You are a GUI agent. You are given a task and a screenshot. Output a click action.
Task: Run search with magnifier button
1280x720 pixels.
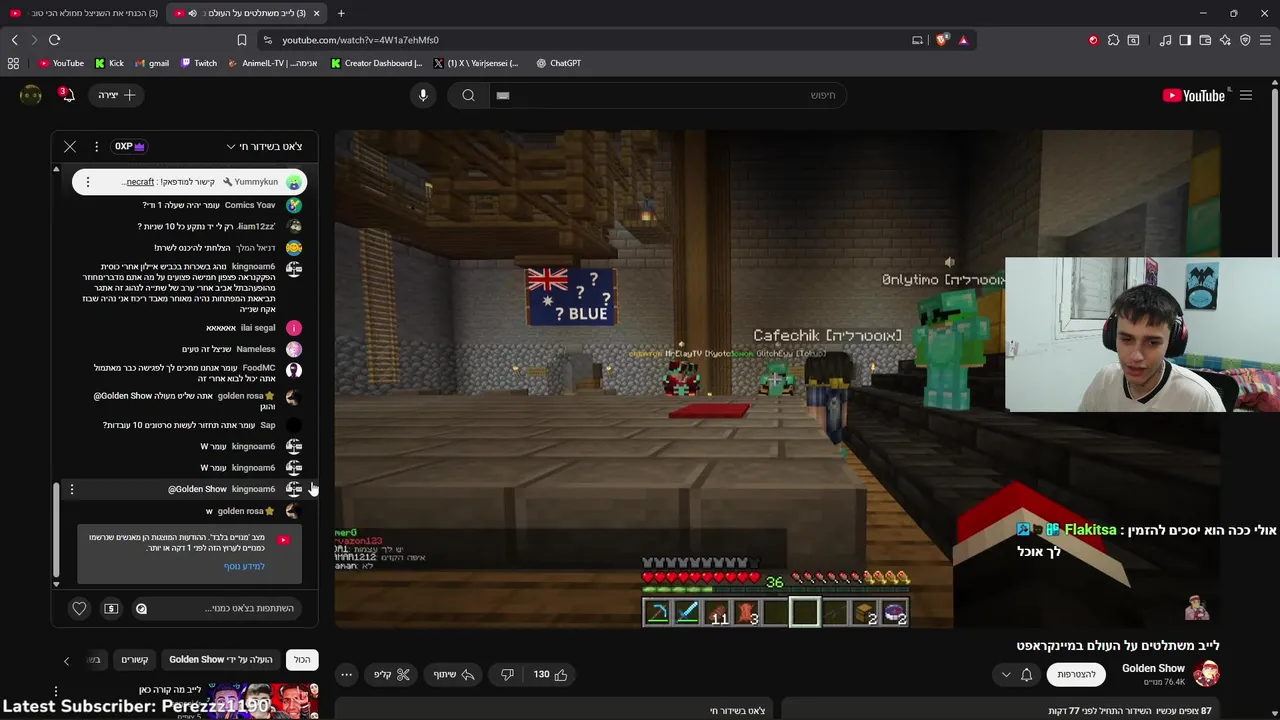coord(468,95)
